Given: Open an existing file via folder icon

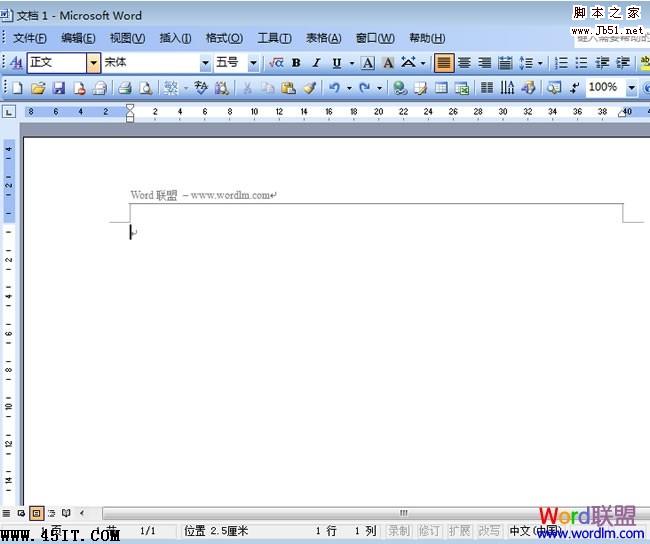Looking at the screenshot, I should click(x=38, y=87).
